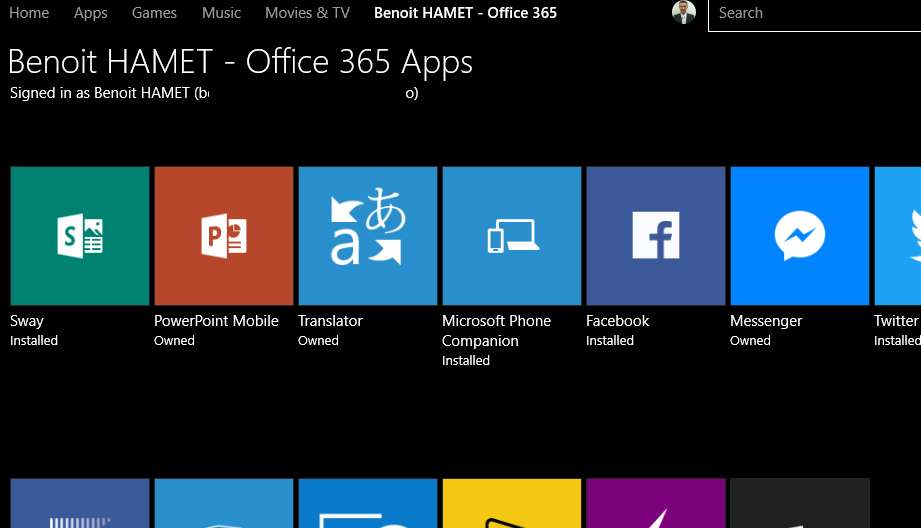This screenshot has width=921, height=528.
Task: Open the yellow app tile in second row
Action: (x=512, y=503)
